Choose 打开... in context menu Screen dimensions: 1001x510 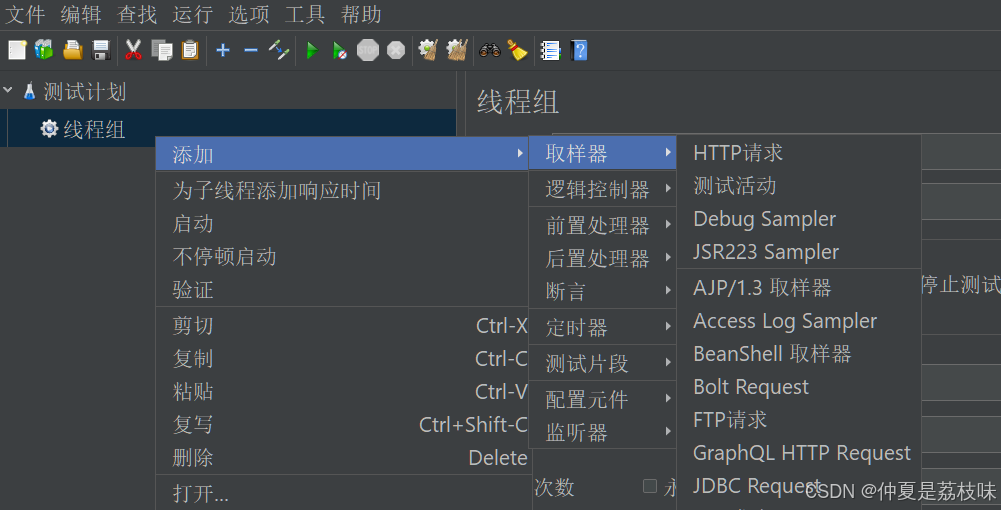click(x=342, y=493)
